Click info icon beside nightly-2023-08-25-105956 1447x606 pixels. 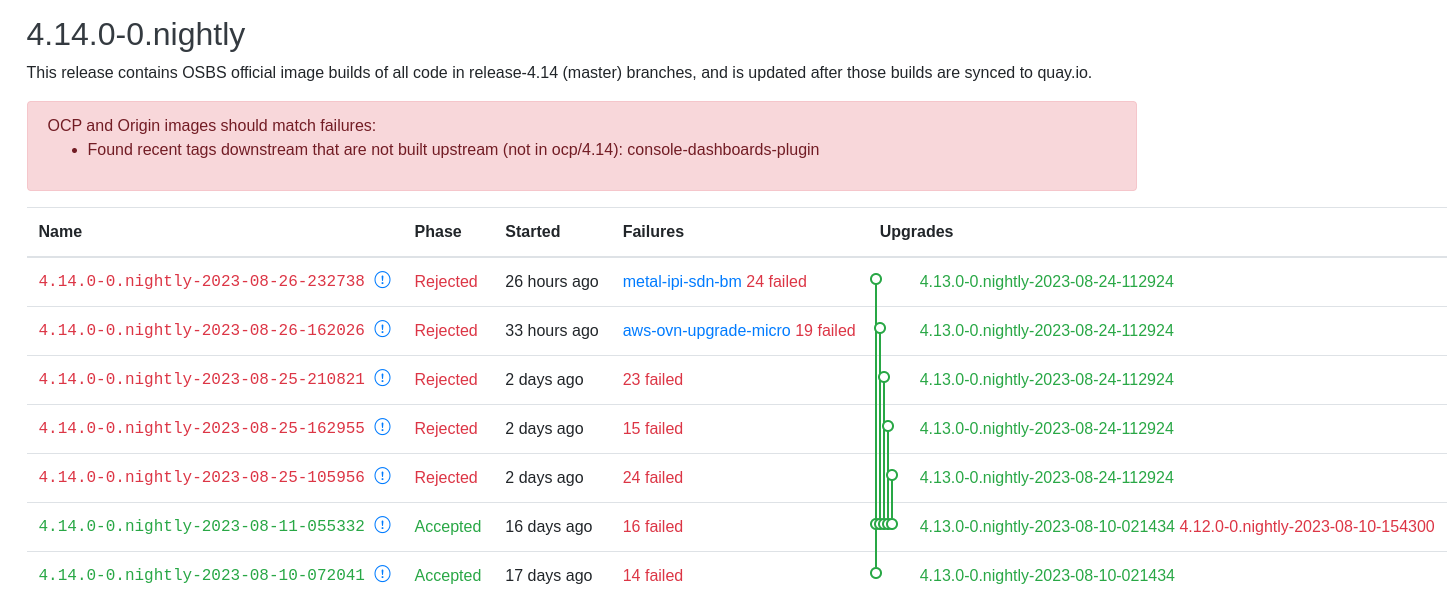382,476
